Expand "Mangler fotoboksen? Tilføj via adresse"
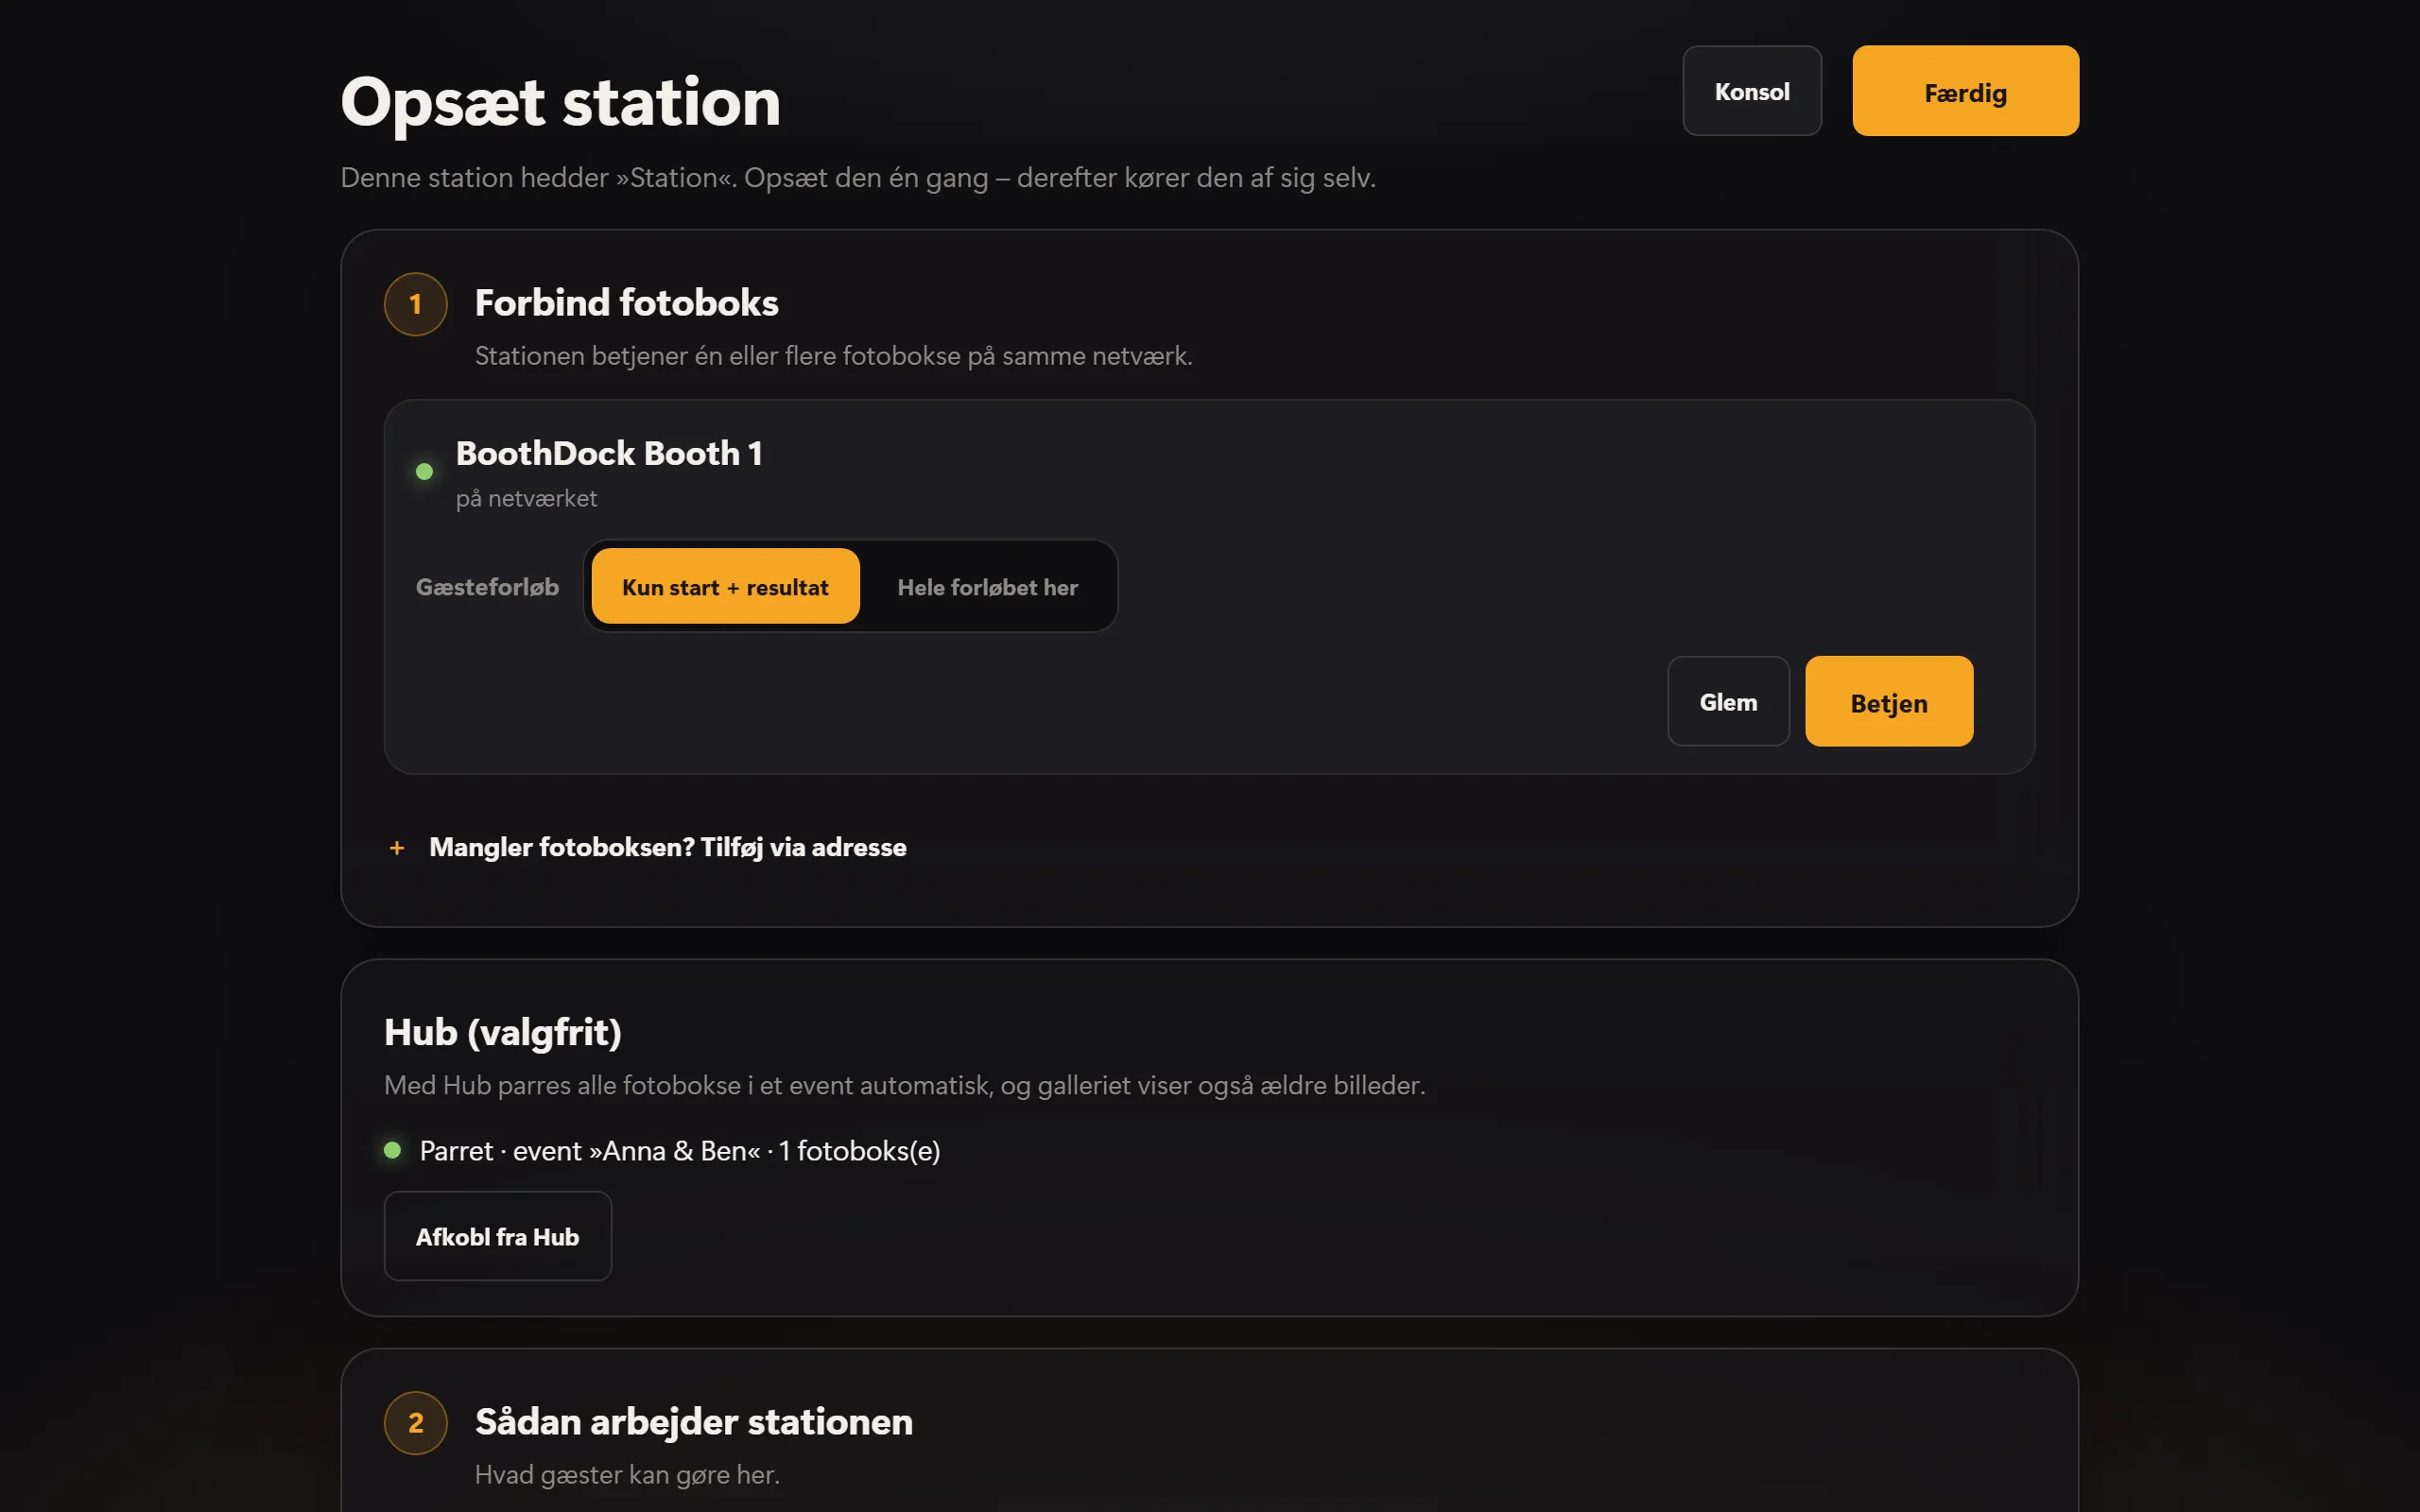Viewport: 2420px width, 1512px height. point(667,848)
